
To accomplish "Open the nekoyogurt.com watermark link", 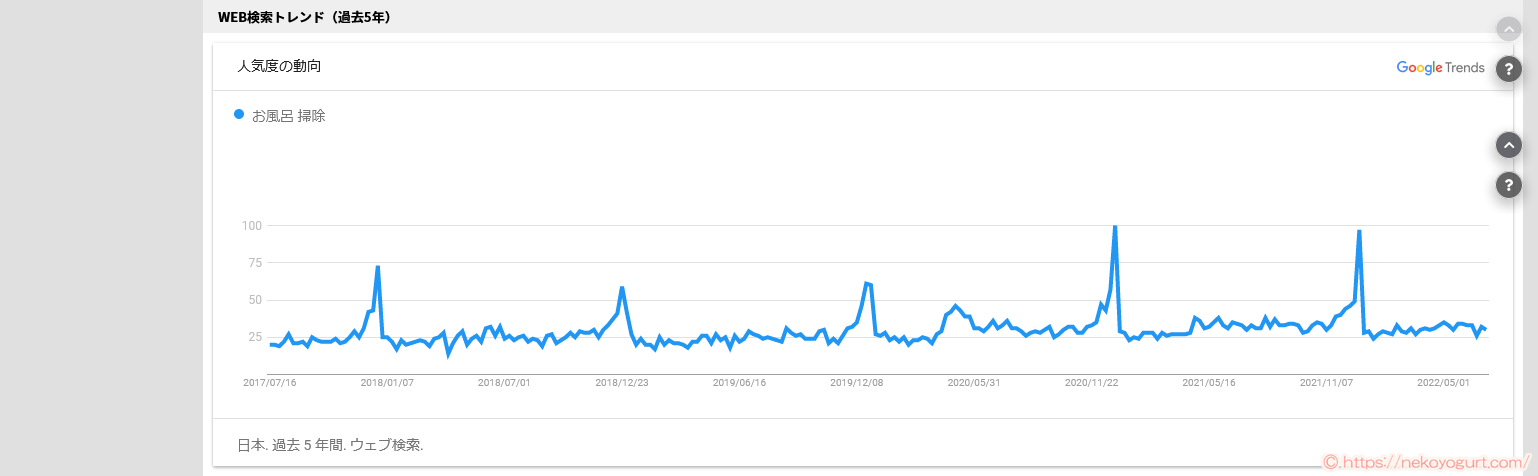I will (1427, 463).
